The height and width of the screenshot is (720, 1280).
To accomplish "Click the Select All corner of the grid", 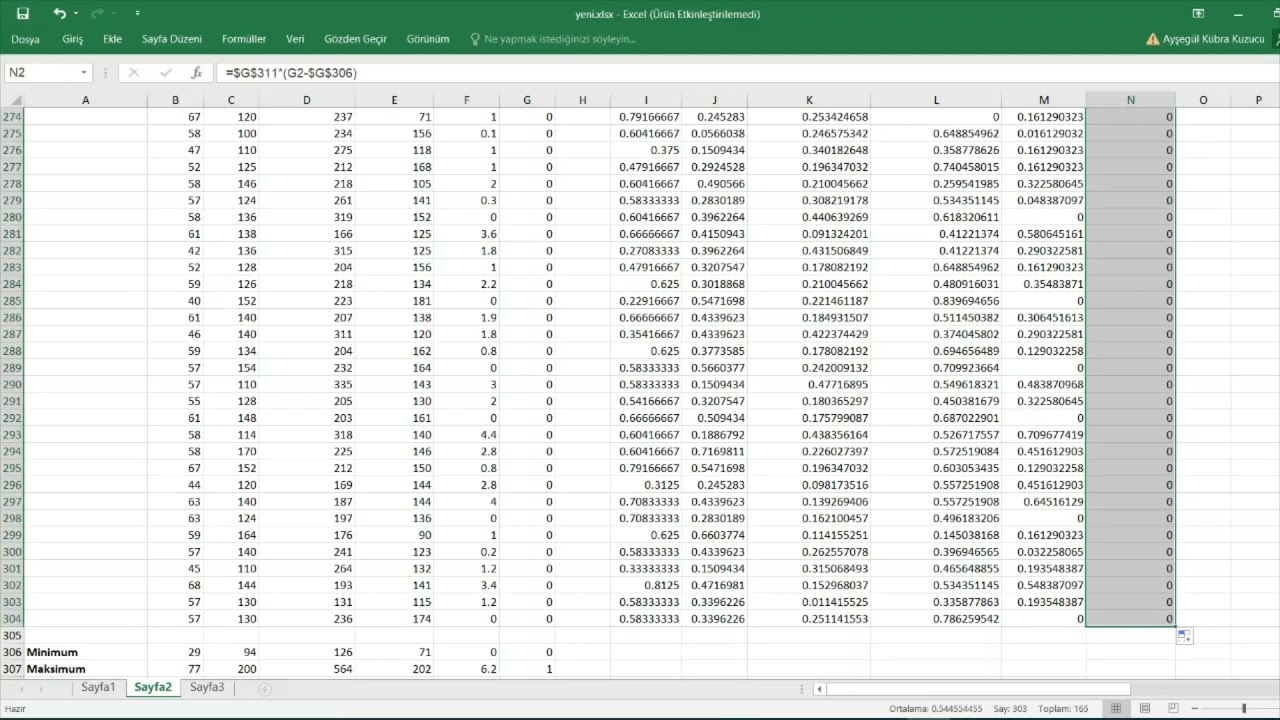I will click(x=12, y=100).
